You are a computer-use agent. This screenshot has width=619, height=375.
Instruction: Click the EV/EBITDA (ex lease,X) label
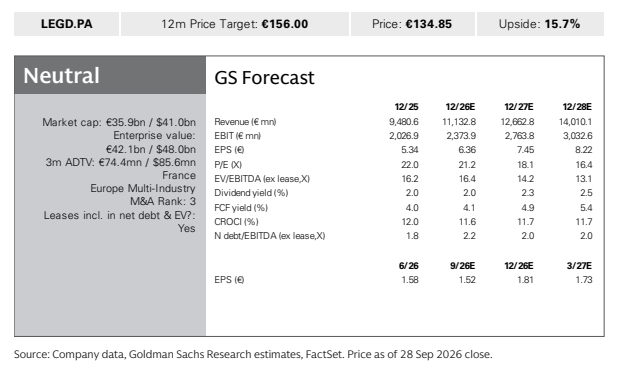coord(262,179)
